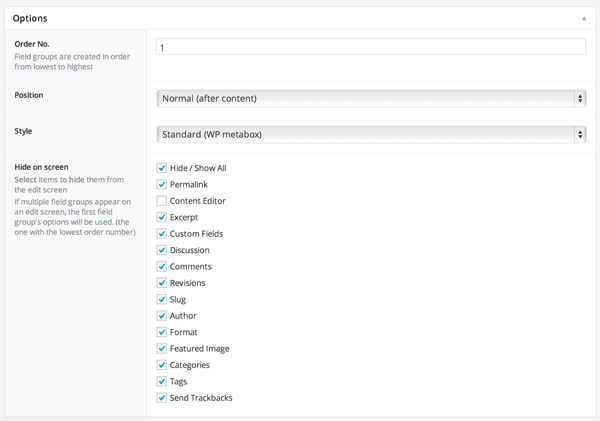Uncheck the Featured Image checkbox
This screenshot has height=421, width=600.
[161, 349]
